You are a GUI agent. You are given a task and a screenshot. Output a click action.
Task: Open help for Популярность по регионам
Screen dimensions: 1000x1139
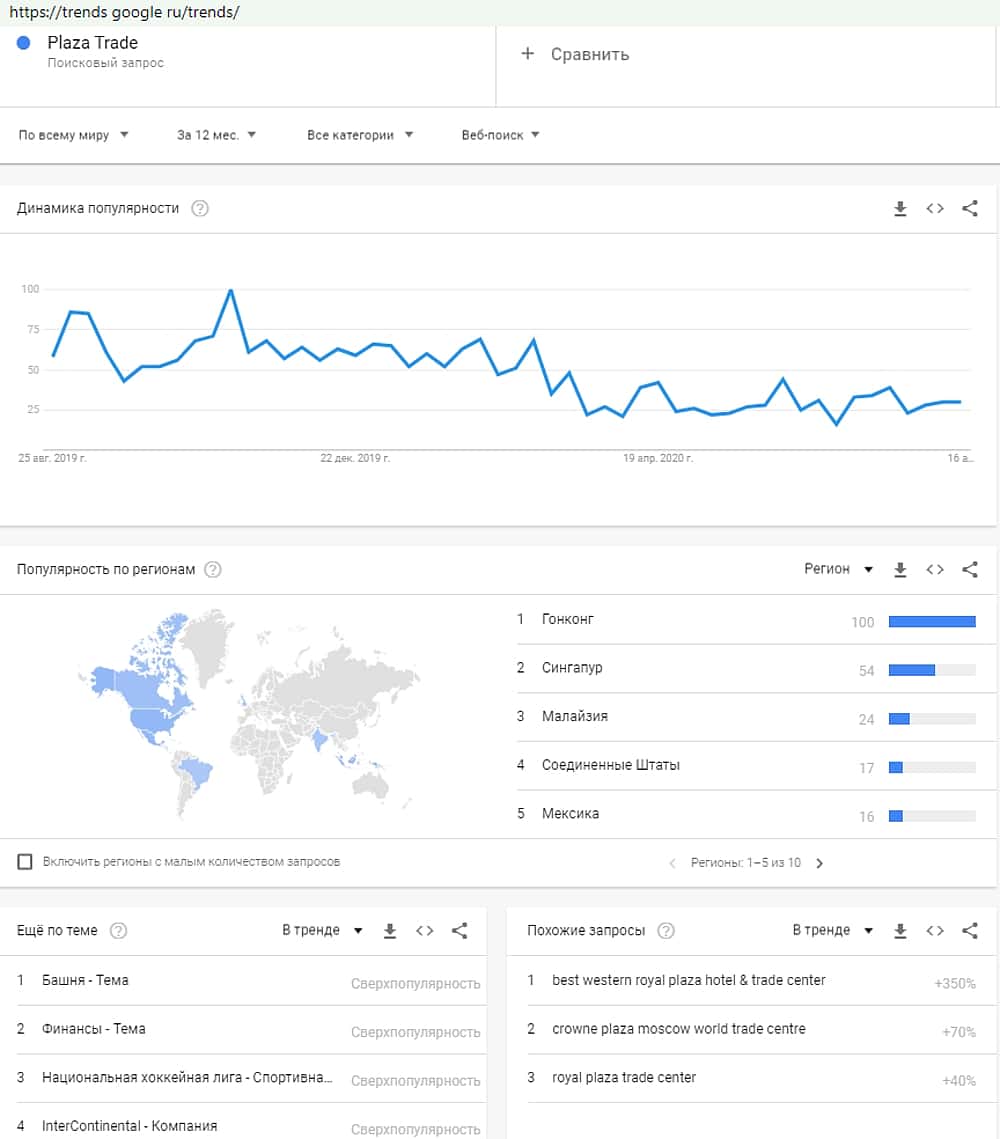tap(213, 570)
